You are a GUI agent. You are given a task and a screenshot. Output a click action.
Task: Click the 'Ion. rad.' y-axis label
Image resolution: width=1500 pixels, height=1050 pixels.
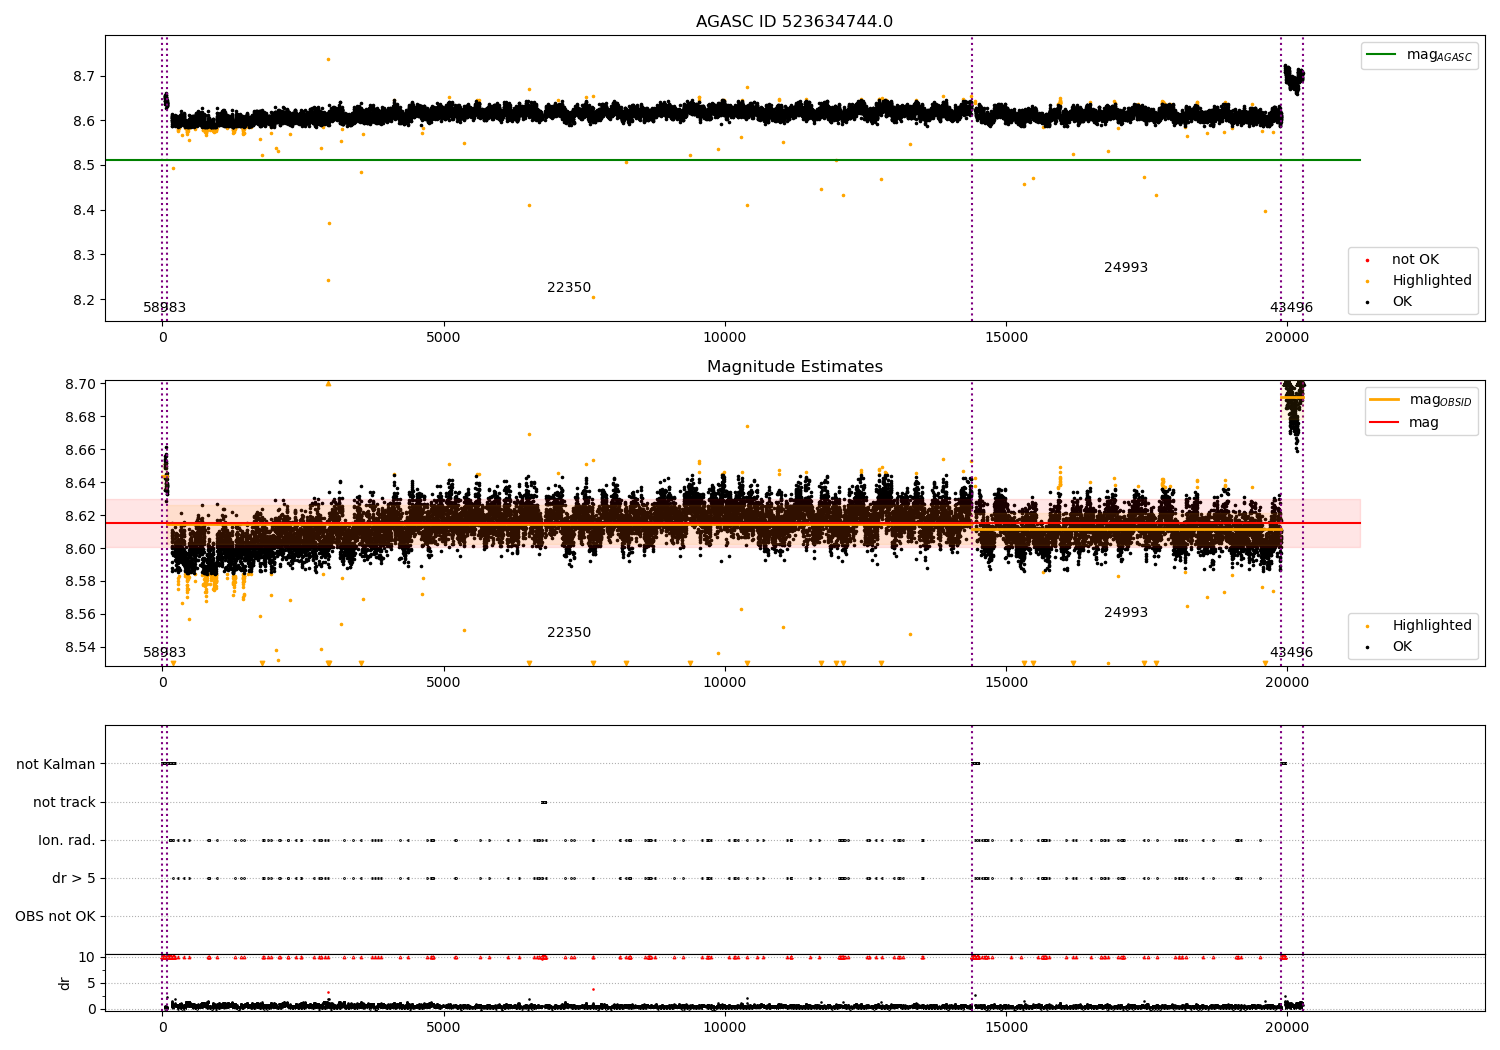[67, 840]
